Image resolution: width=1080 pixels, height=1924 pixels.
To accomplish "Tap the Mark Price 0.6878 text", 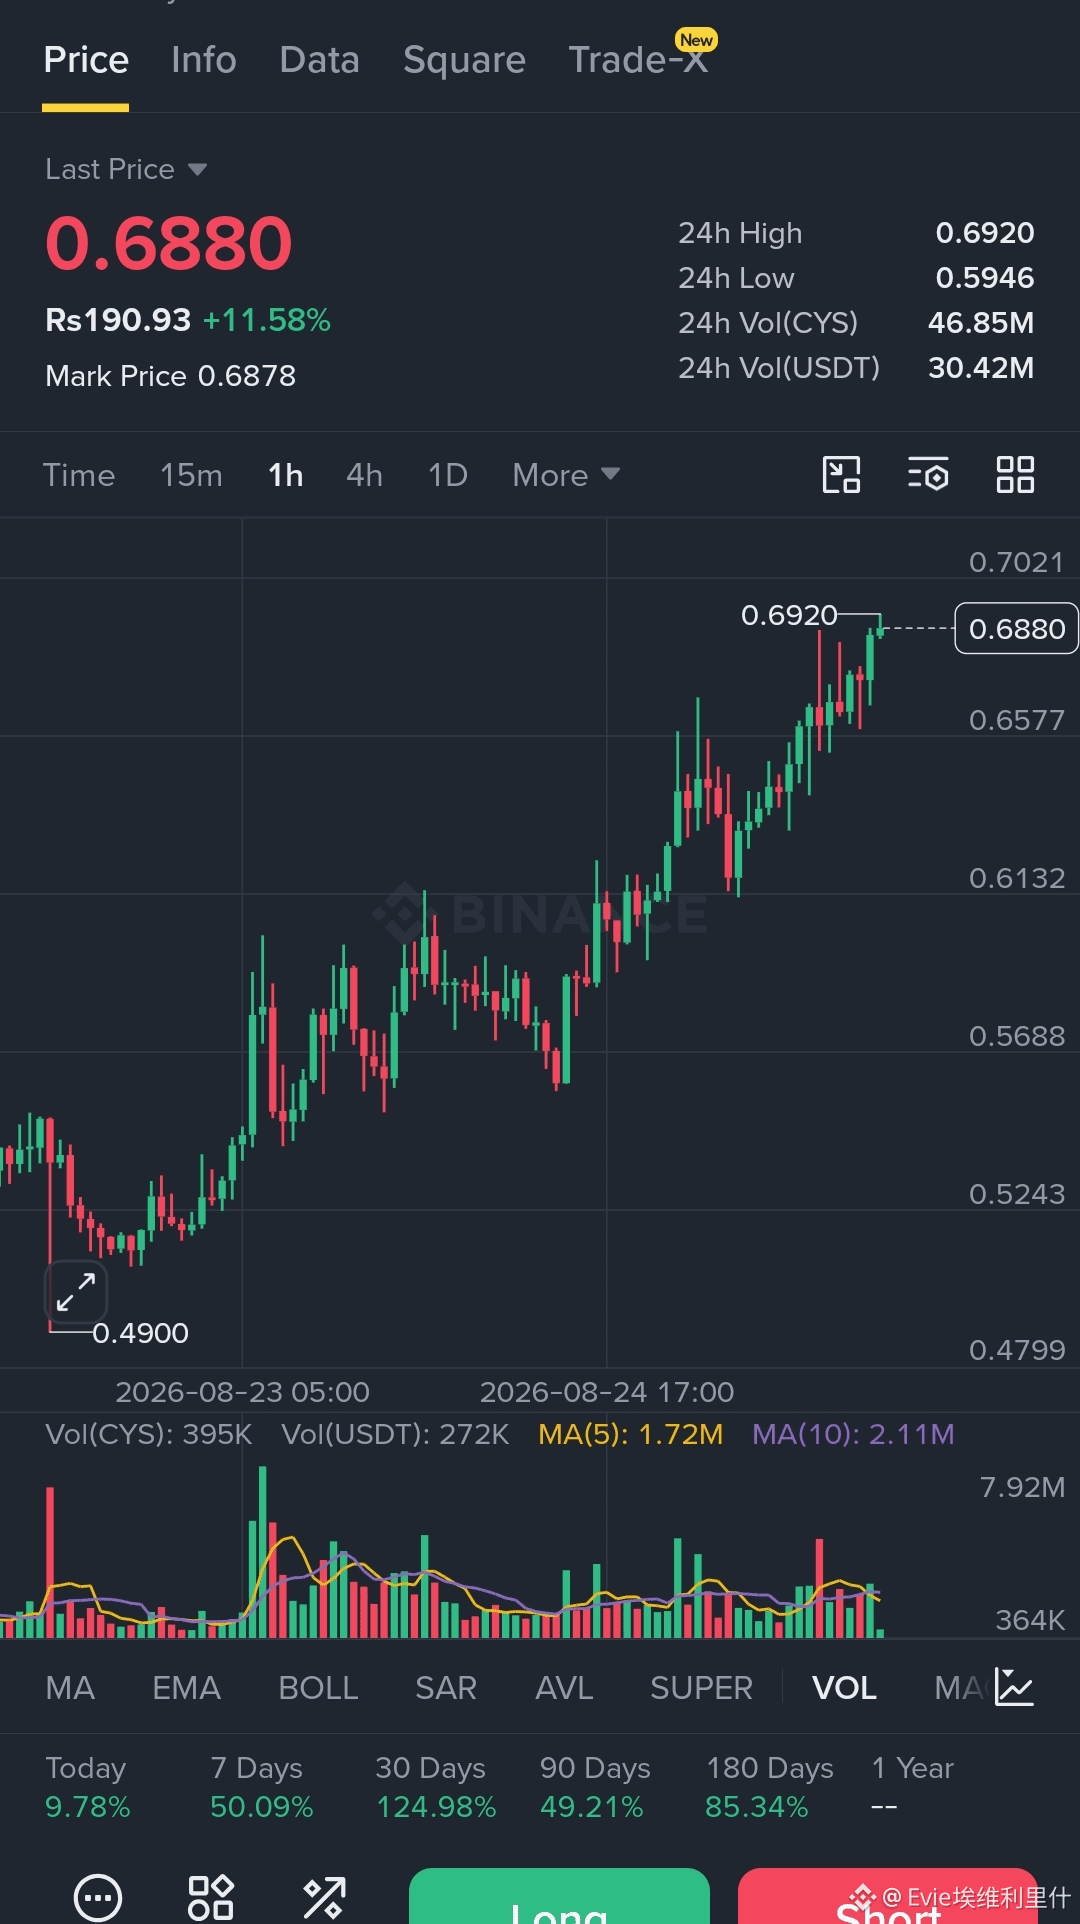I will pos(170,376).
